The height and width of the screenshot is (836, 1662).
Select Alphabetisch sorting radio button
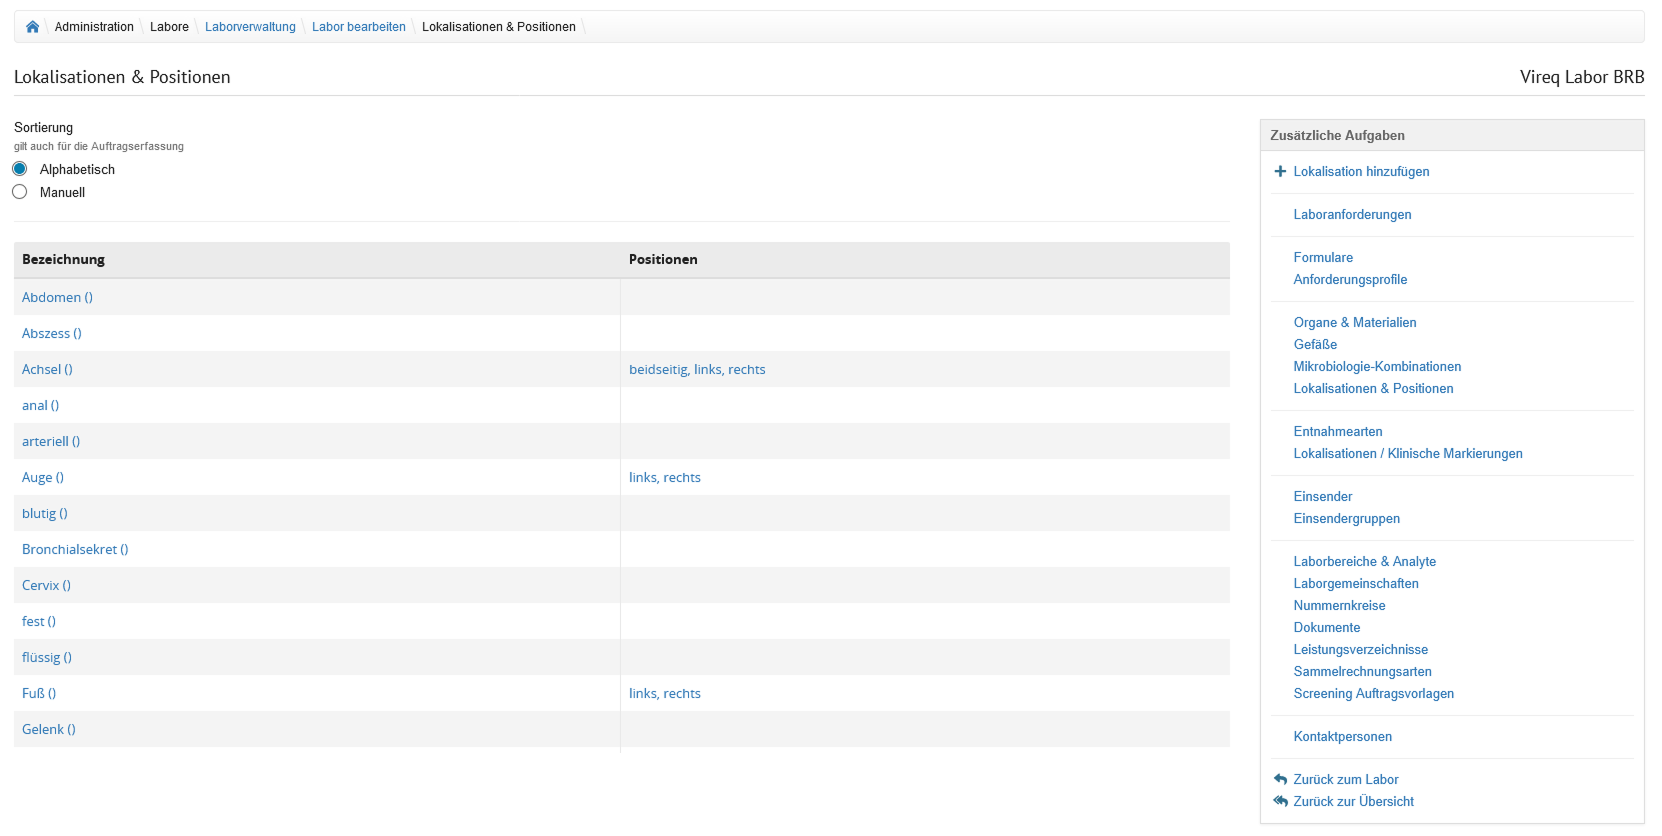pyautogui.click(x=20, y=169)
